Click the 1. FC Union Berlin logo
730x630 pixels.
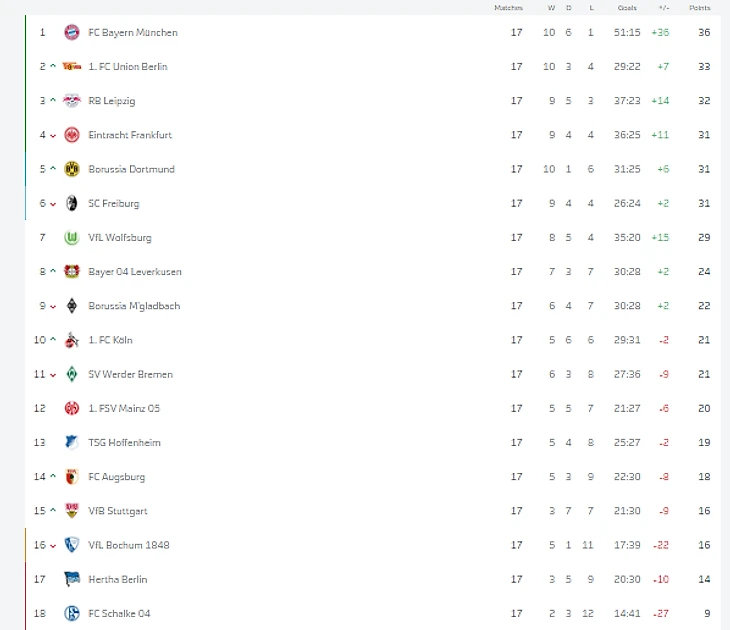click(x=72, y=66)
